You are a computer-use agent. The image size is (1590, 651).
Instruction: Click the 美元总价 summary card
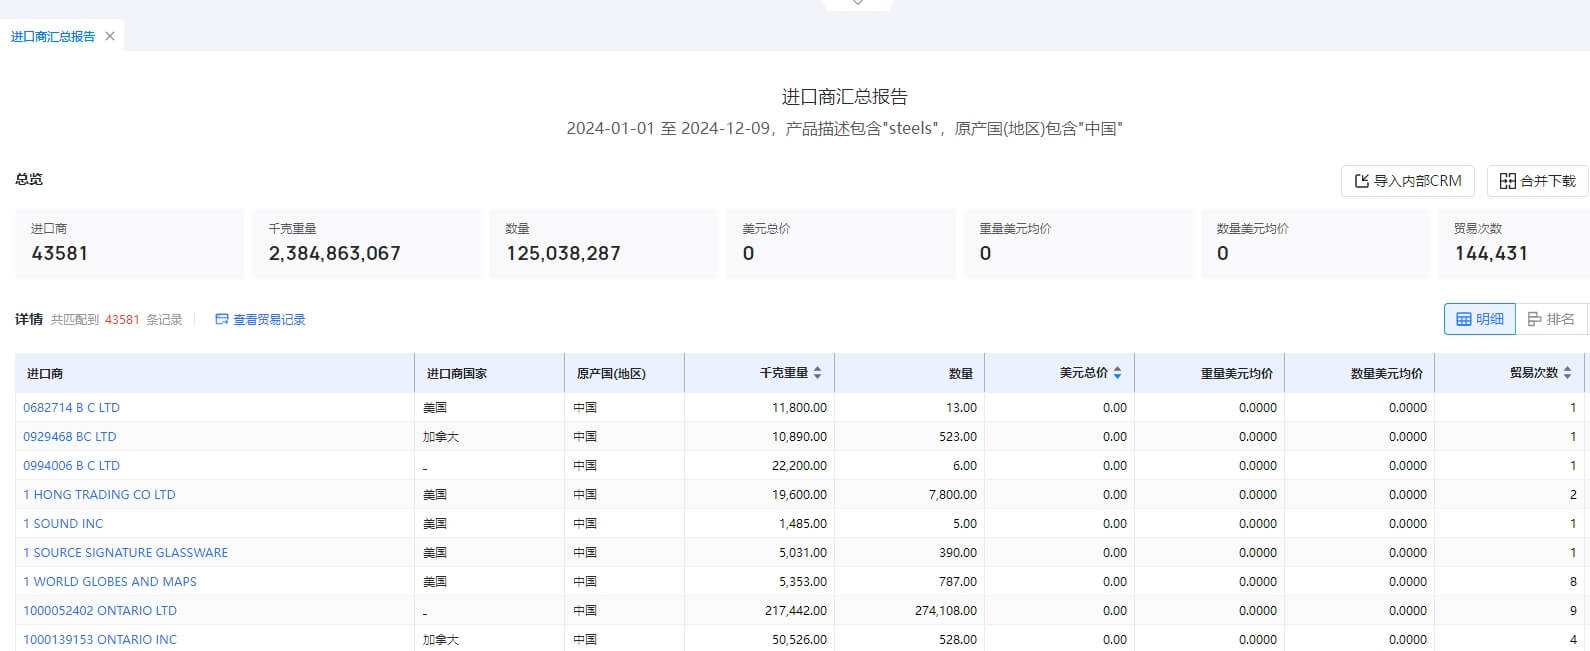click(x=840, y=243)
